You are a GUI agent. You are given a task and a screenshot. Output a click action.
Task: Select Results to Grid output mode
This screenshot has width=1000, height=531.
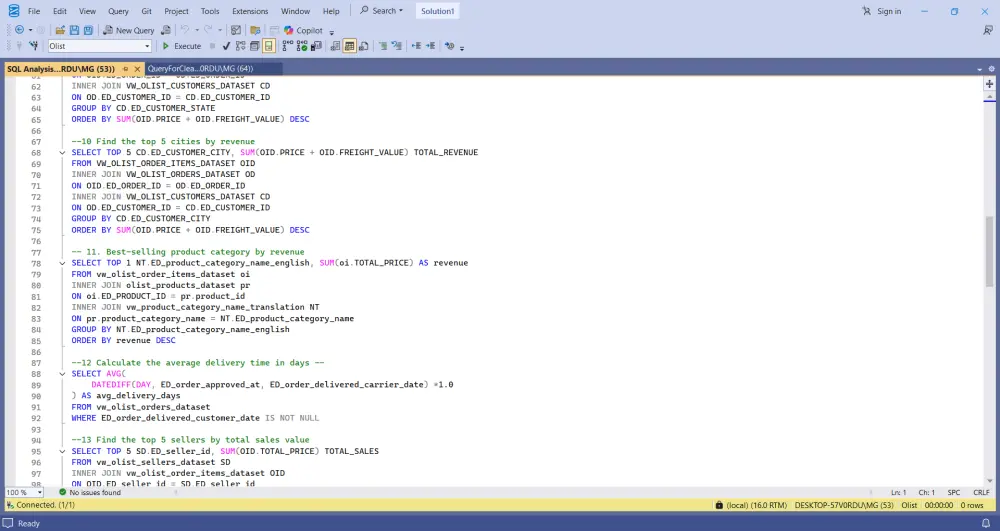[x=349, y=46]
